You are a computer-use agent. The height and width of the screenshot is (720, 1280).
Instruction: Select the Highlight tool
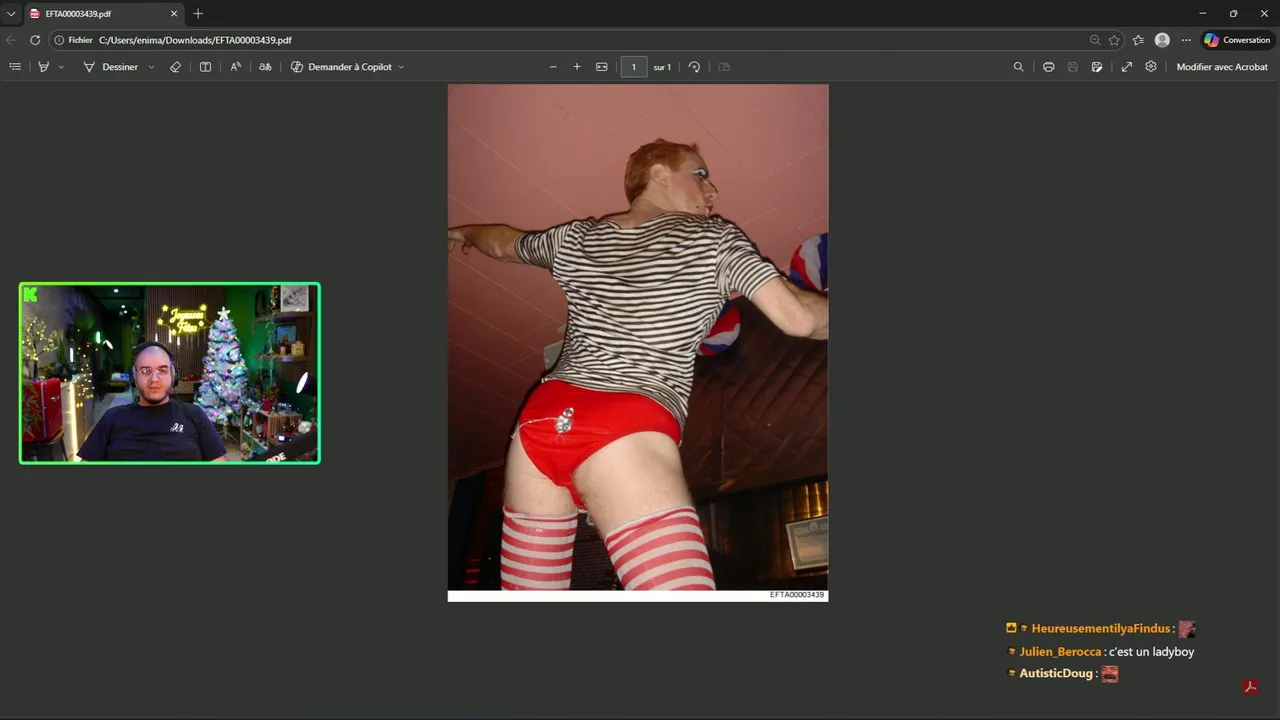coord(43,67)
